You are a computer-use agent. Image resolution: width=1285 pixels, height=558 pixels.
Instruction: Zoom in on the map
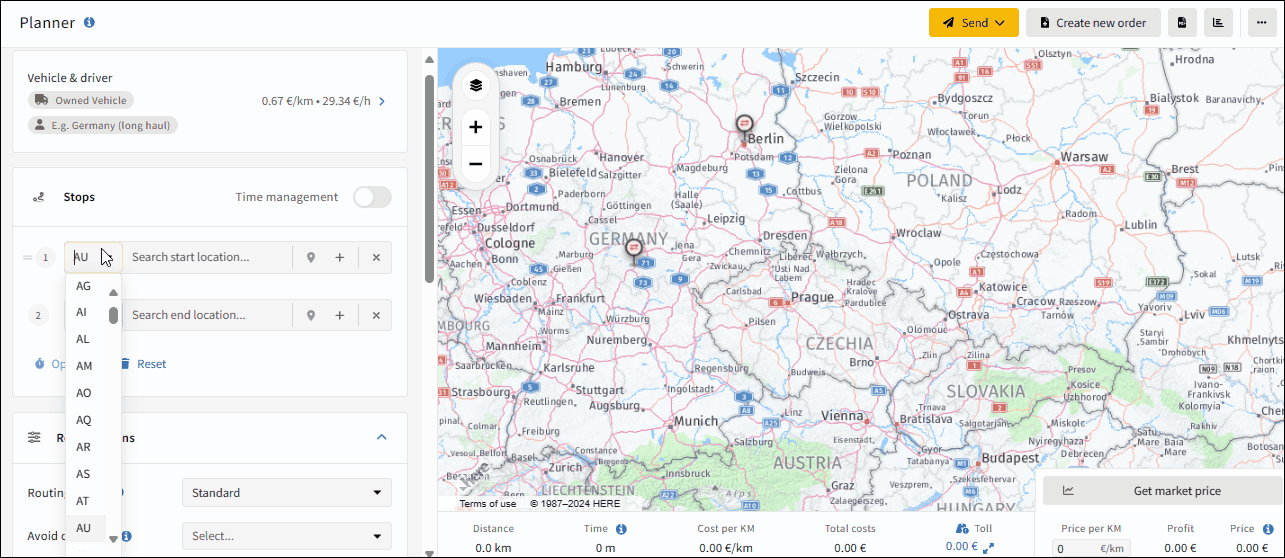(476, 127)
